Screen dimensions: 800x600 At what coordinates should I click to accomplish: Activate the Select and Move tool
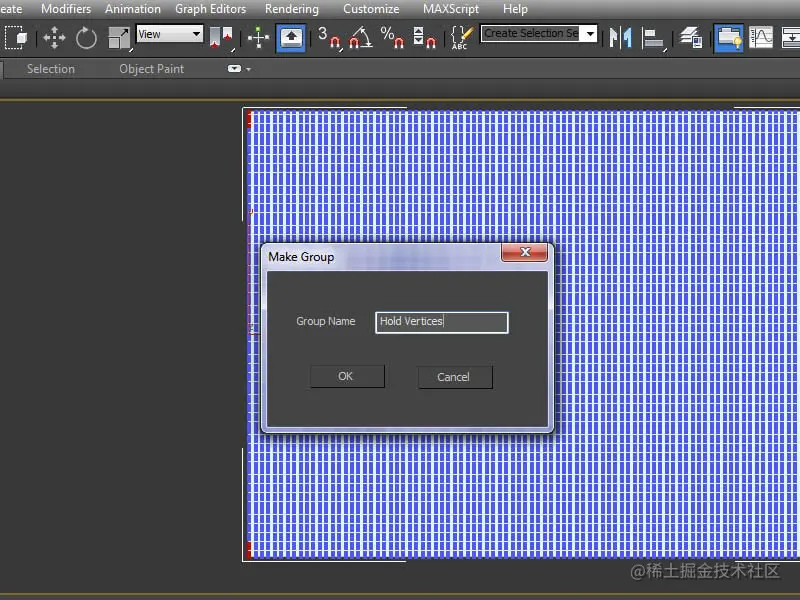coord(54,38)
